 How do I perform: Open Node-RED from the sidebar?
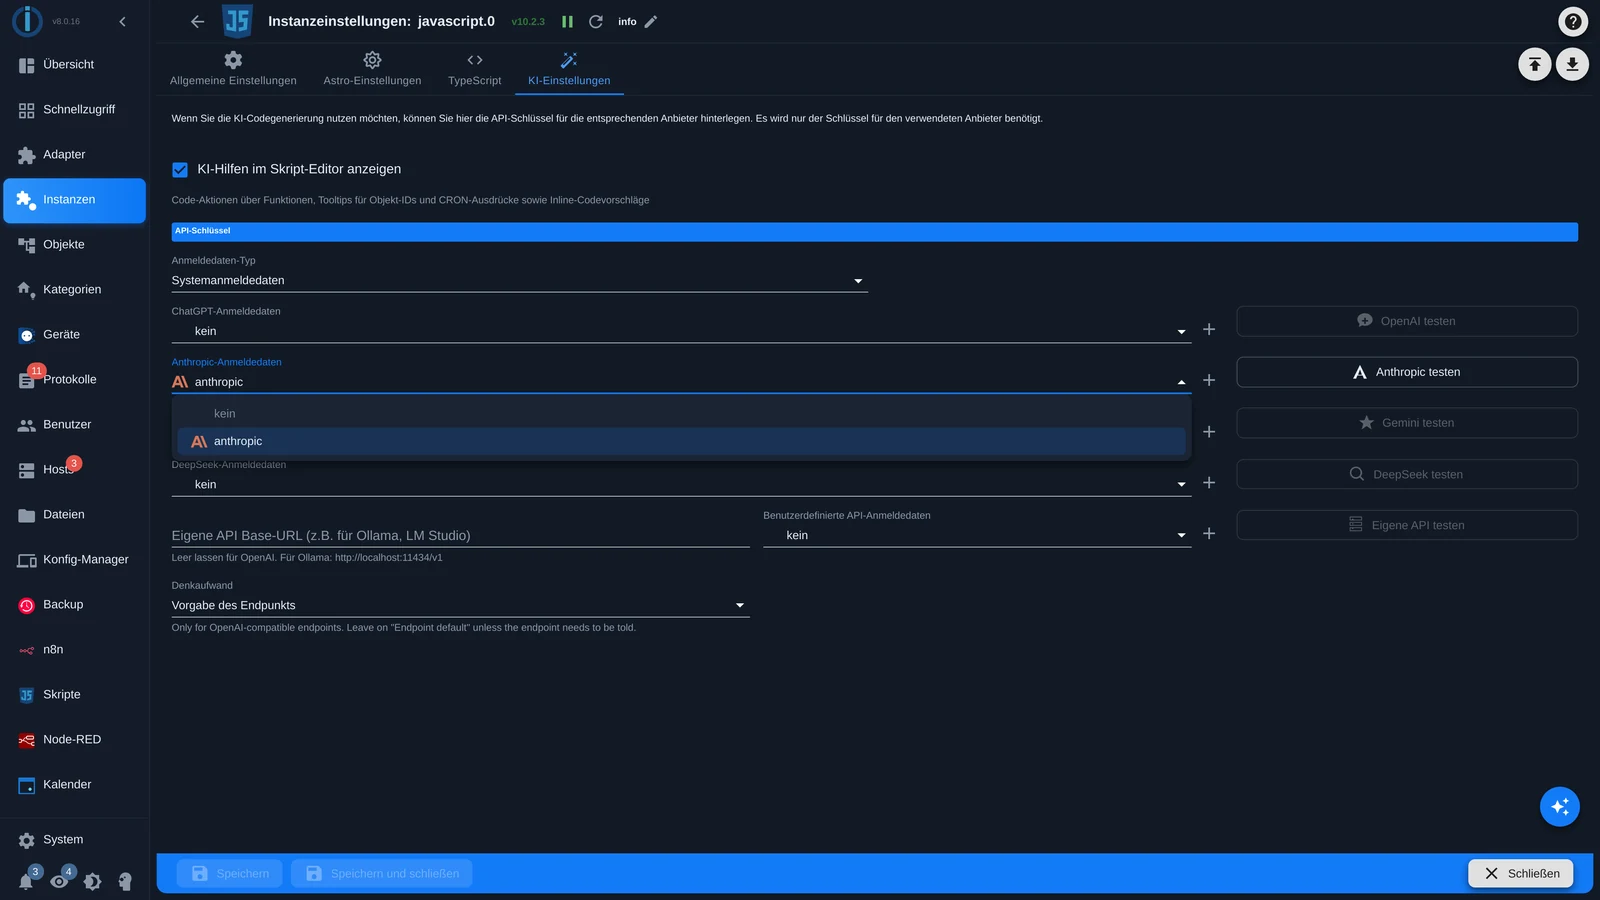pyautogui.click(x=75, y=740)
